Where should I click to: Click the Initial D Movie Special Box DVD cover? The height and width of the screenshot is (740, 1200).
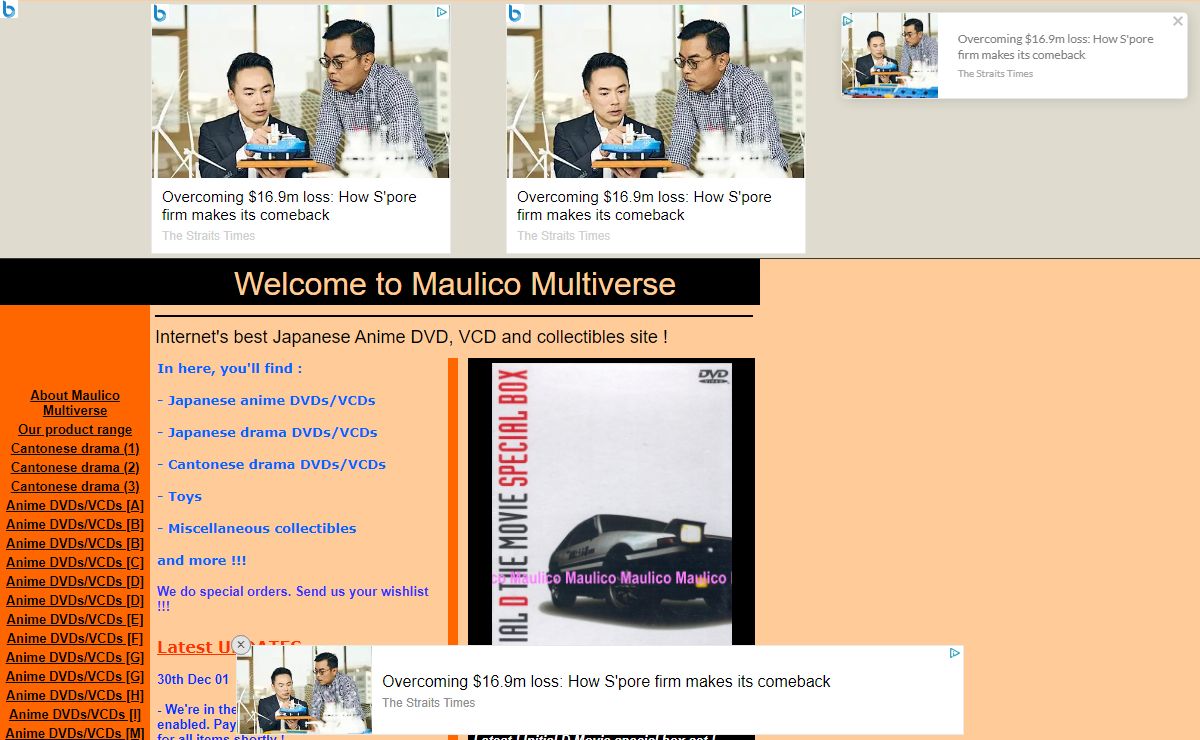tap(612, 504)
